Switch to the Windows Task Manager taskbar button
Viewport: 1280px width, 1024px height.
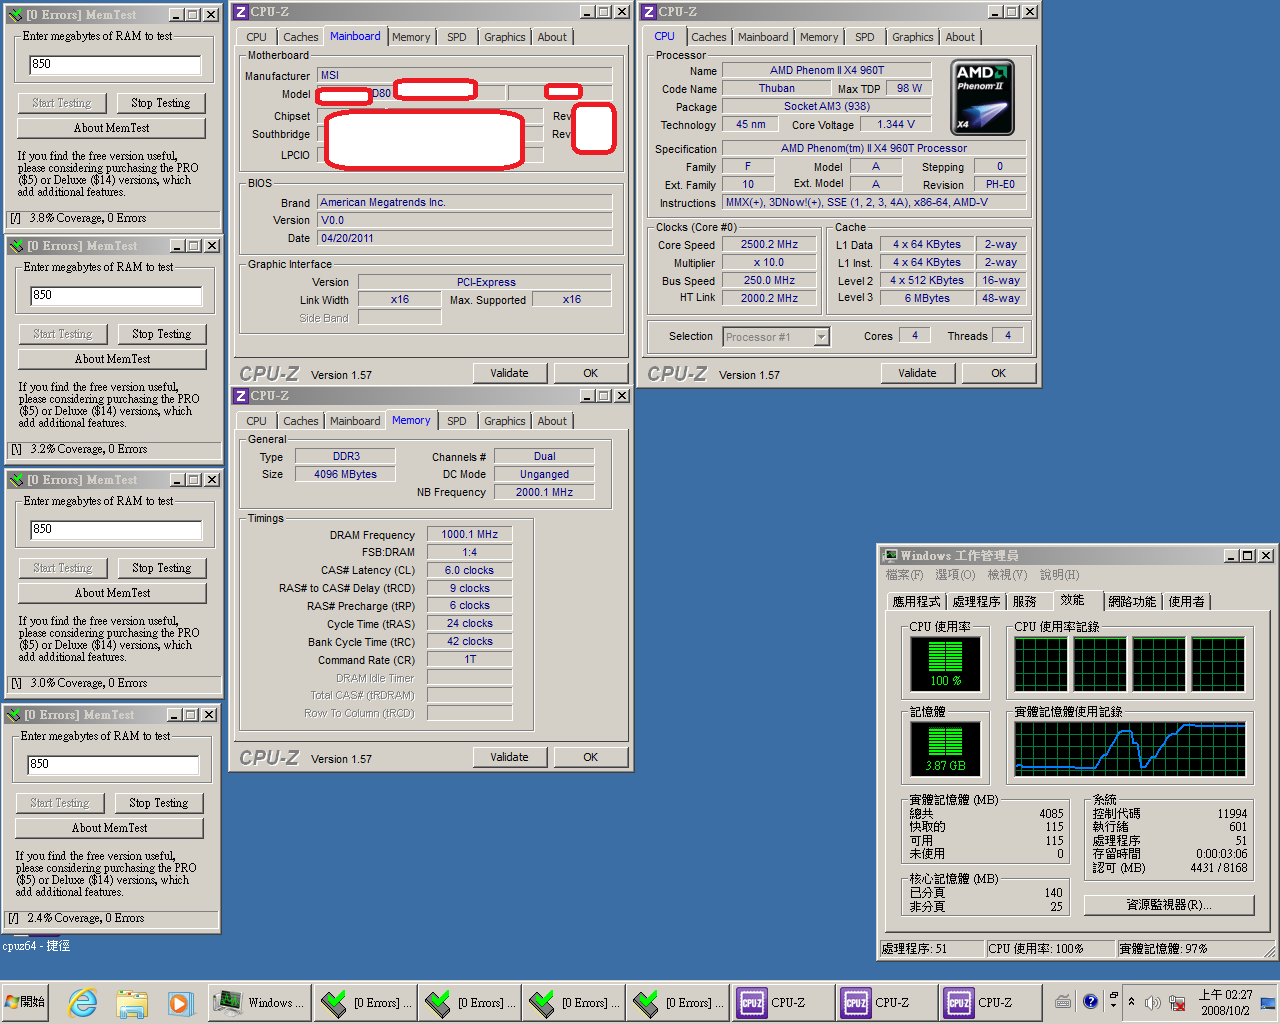(x=259, y=1002)
